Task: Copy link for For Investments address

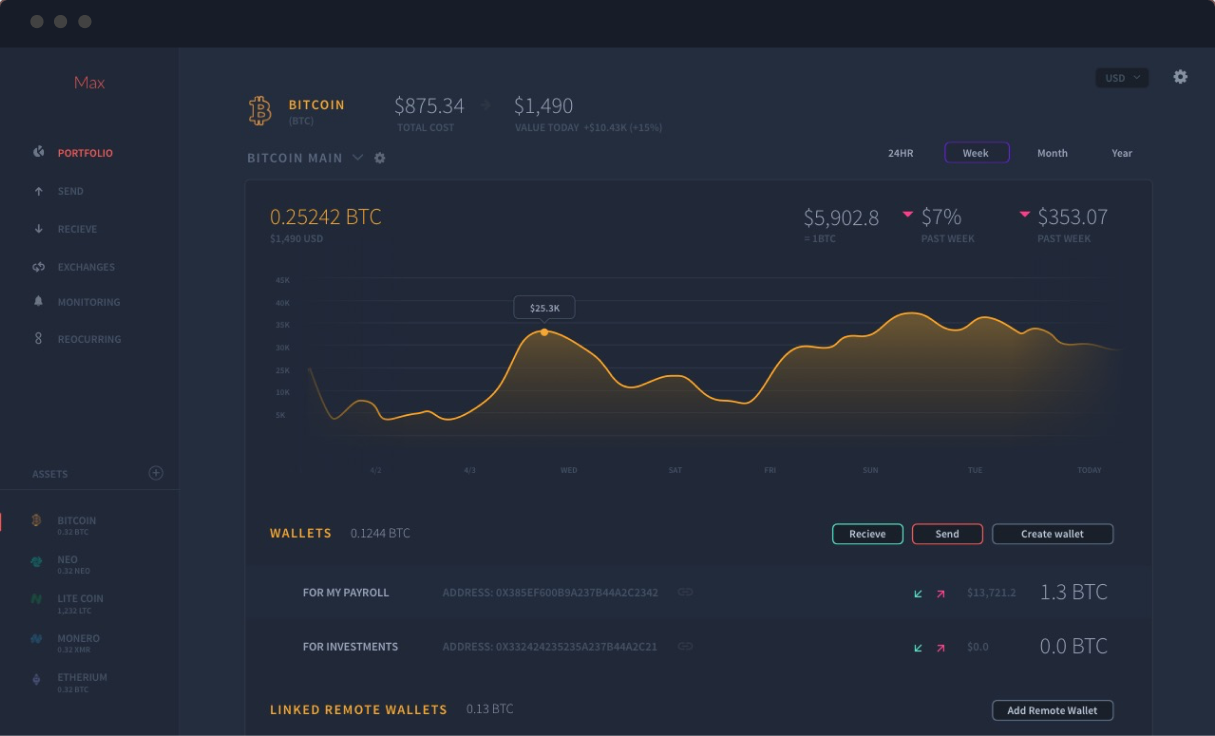Action: [685, 646]
